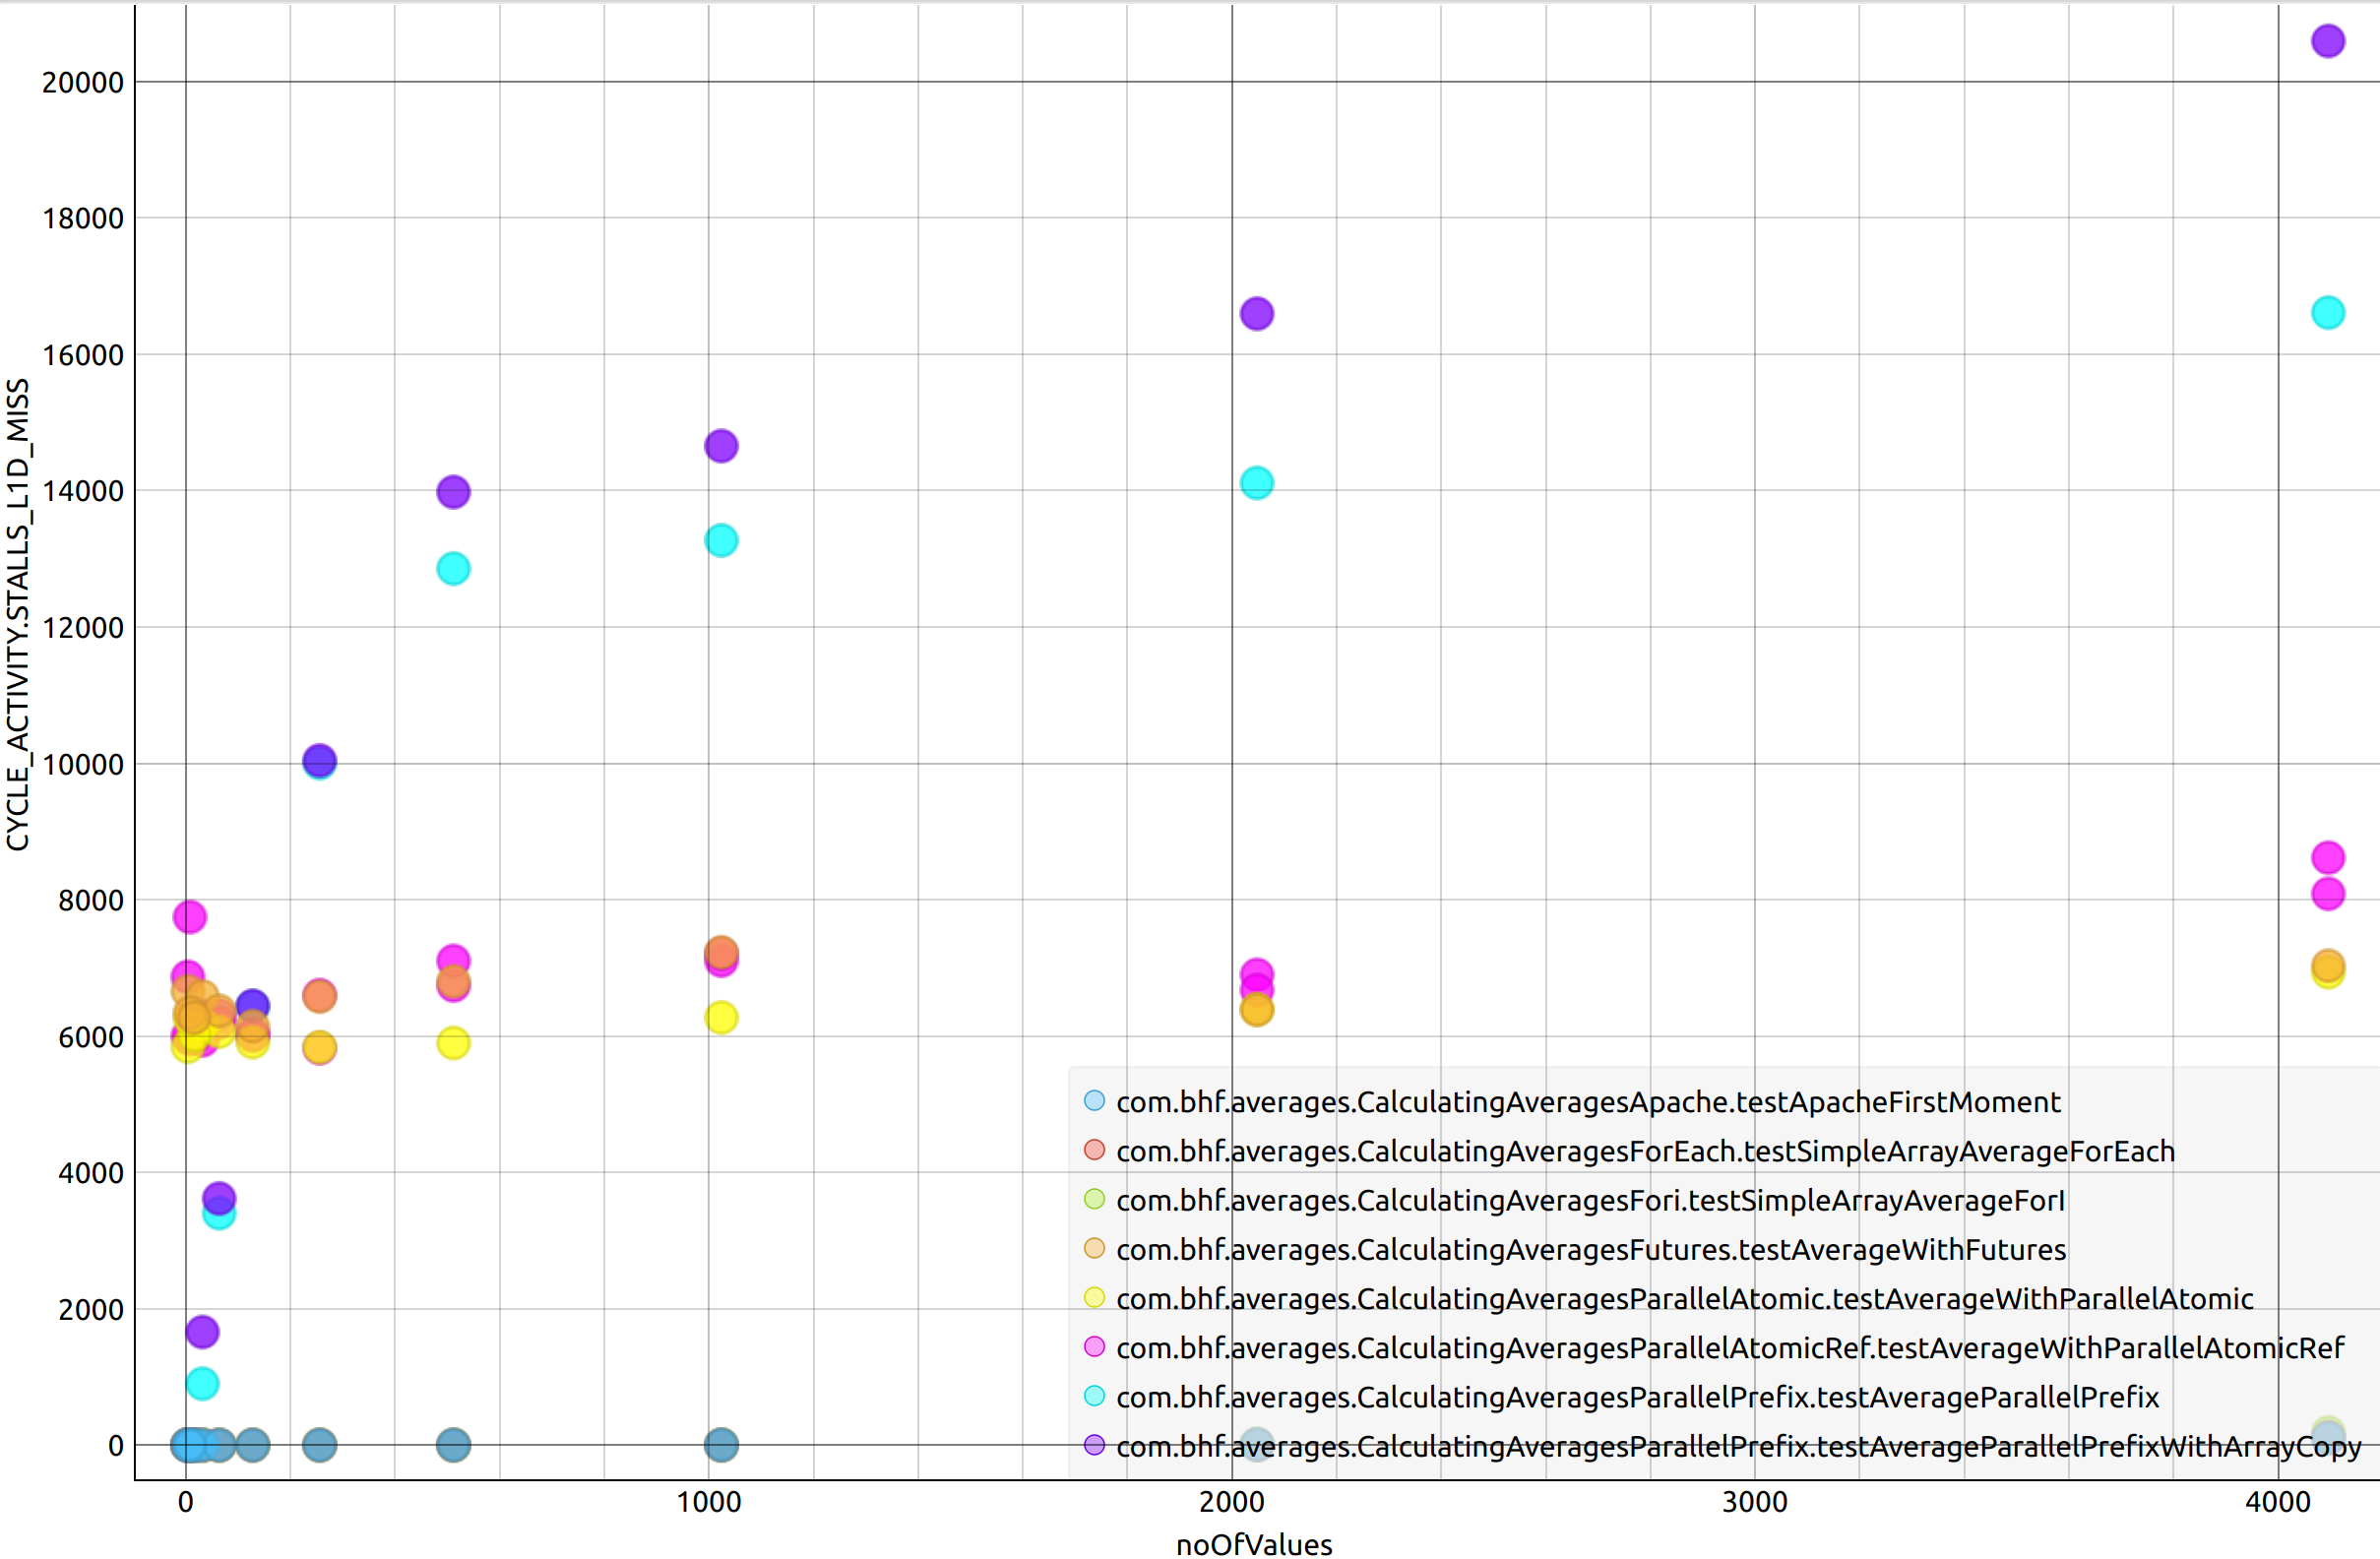The height and width of the screenshot is (1559, 2380).
Task: Click the cyan point at 512 near 12800
Action: [x=453, y=569]
